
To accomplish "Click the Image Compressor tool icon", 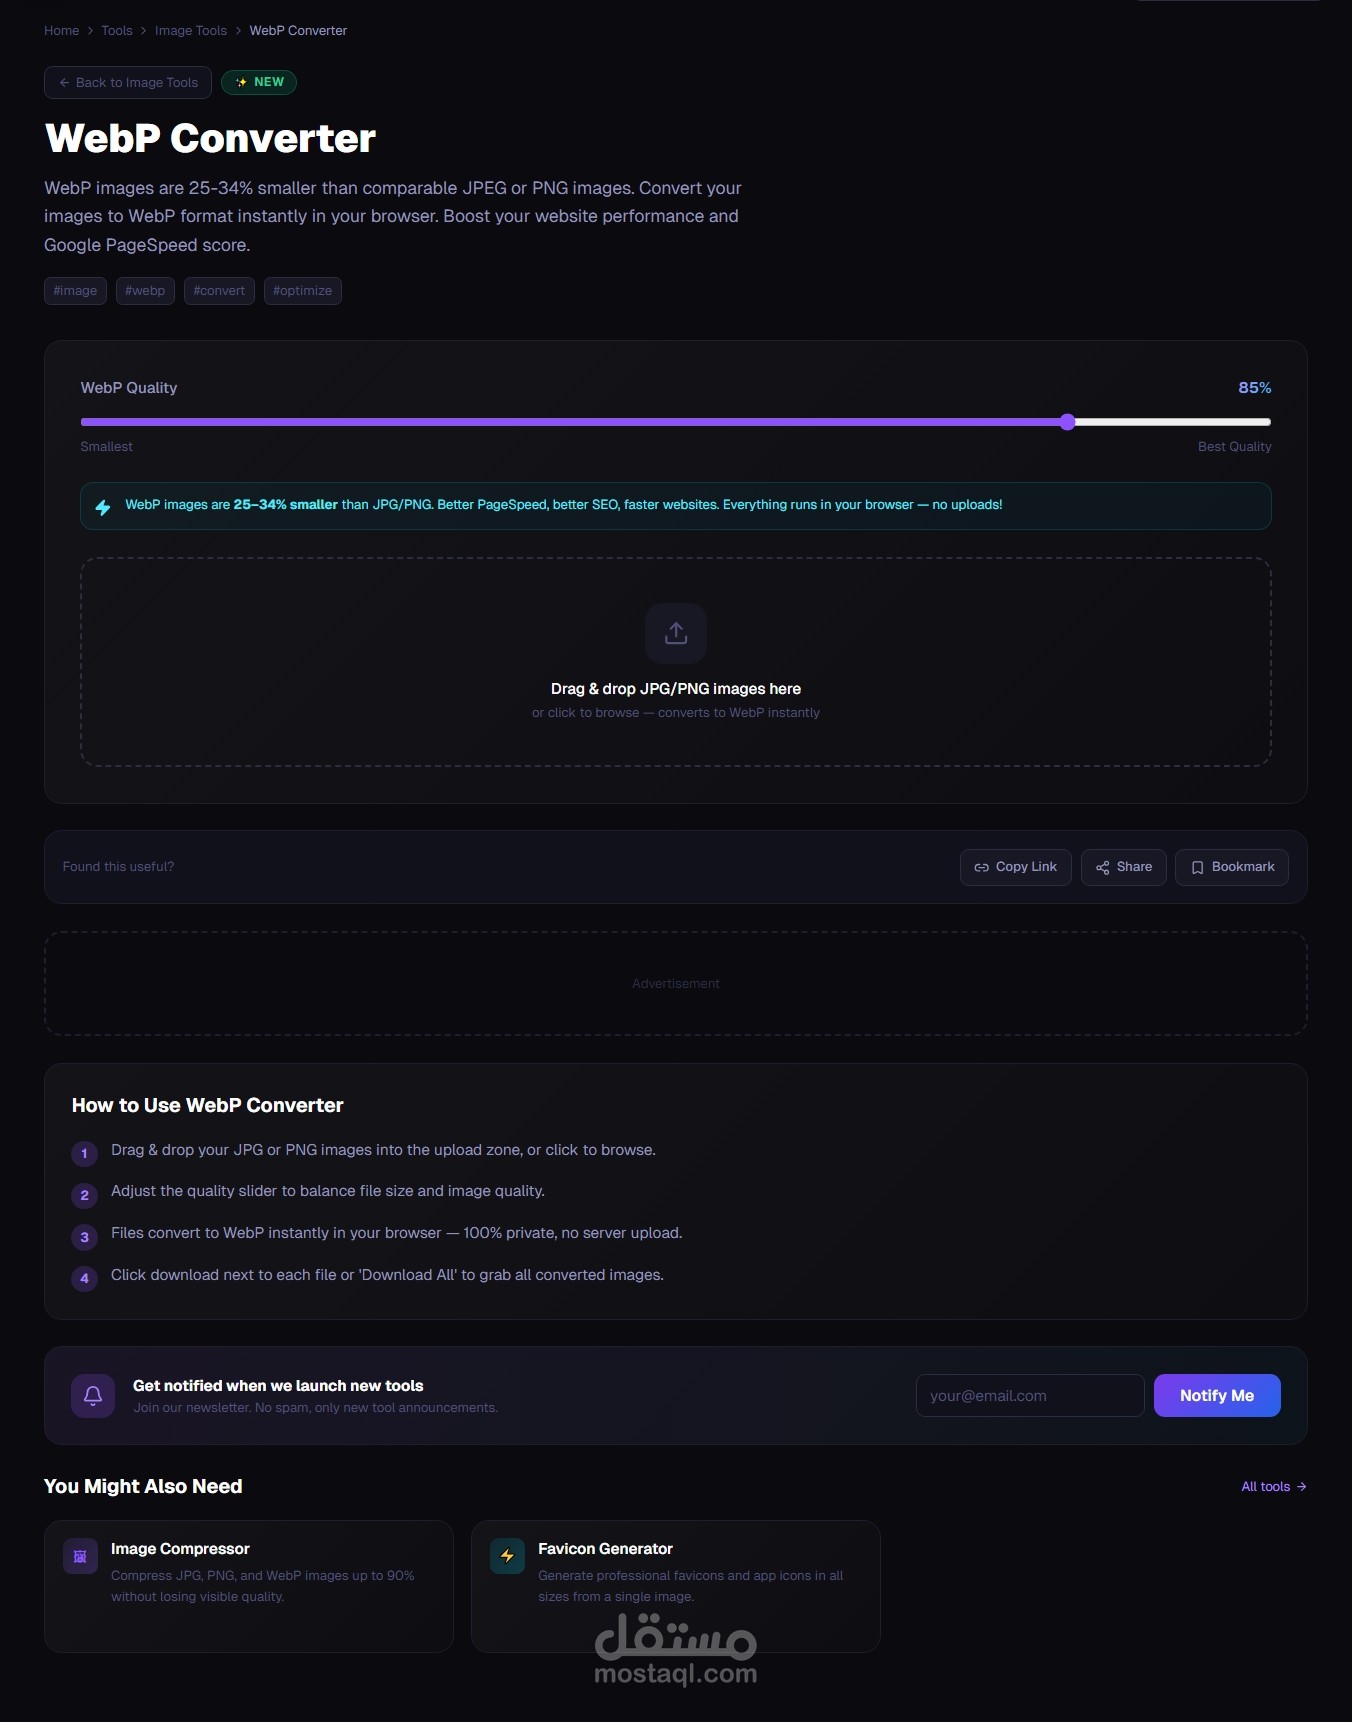I will [x=80, y=1556].
